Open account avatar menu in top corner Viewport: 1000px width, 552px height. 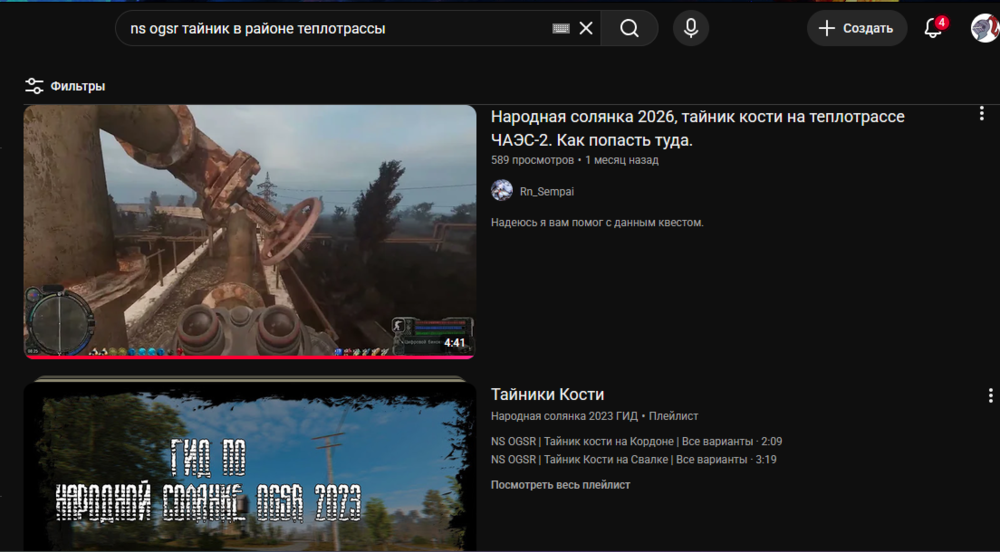coord(985,28)
